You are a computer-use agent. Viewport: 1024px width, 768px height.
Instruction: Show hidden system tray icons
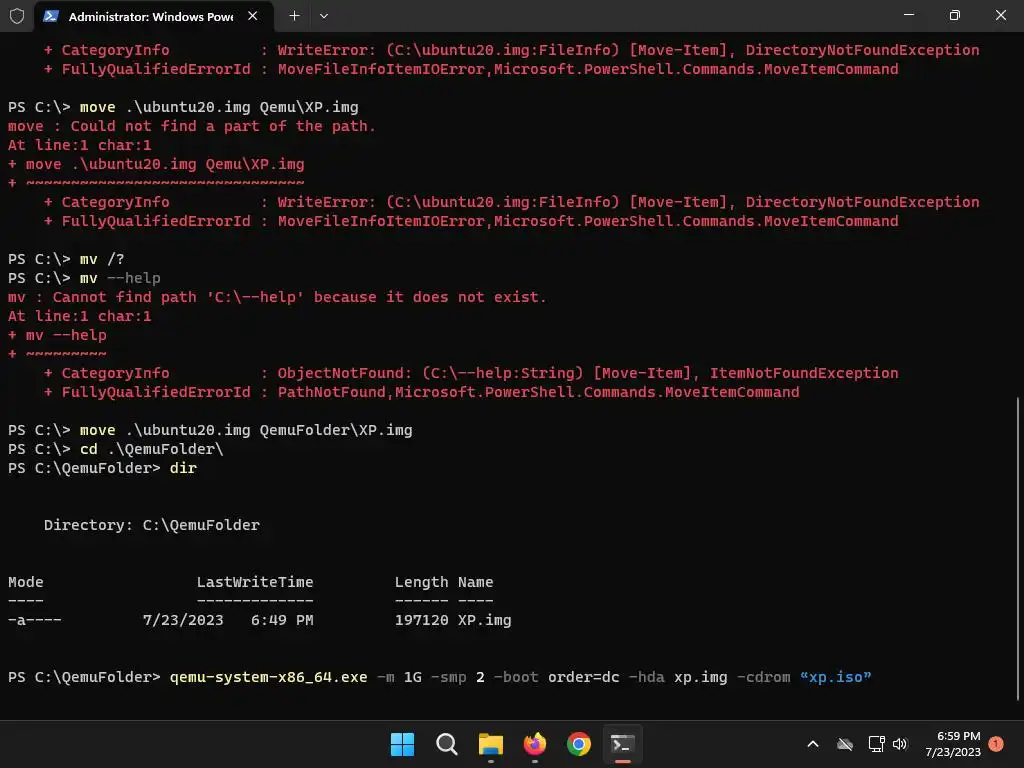pyautogui.click(x=813, y=744)
